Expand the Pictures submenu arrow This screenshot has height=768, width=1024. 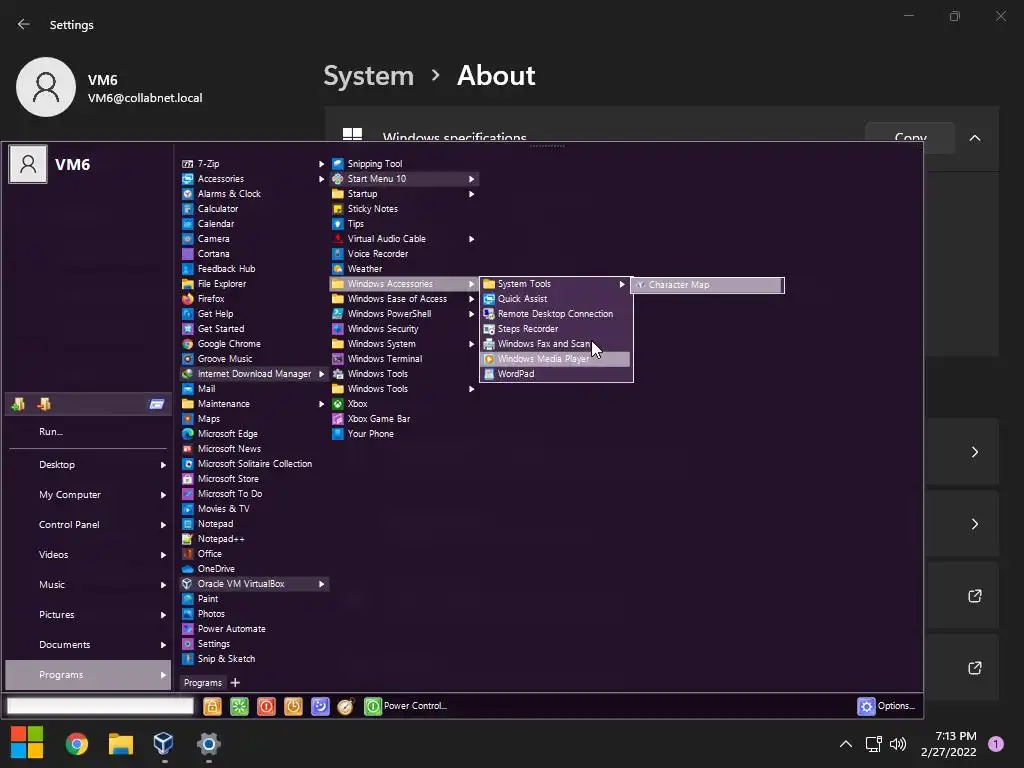163,615
